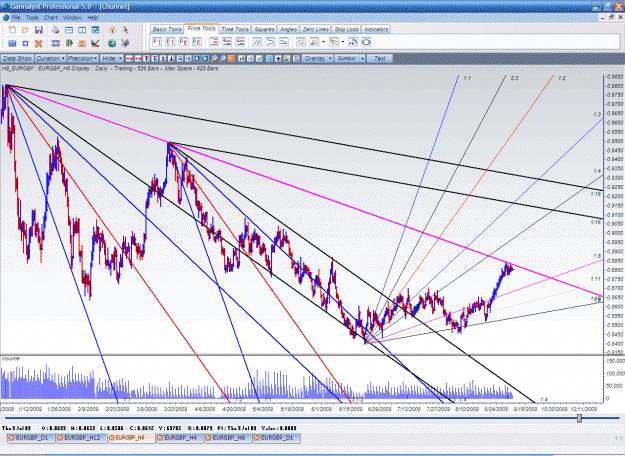The height and width of the screenshot is (456, 625).
Task: Click the small blue square outline icon
Action: point(25,43)
